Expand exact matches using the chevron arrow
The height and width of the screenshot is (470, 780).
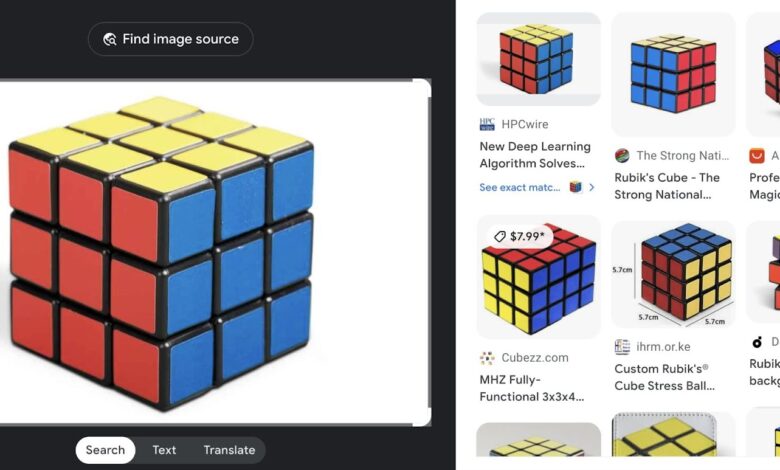click(x=591, y=187)
